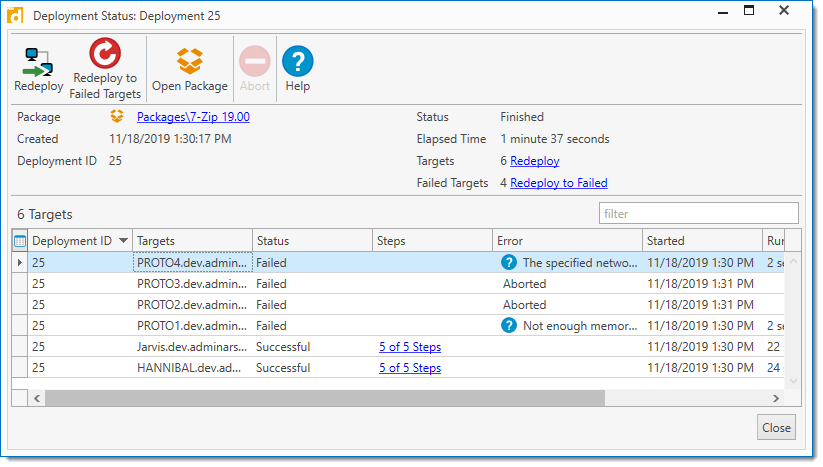Screen dimensions: 823x467
Task: Click the Close button
Action: (x=776, y=427)
